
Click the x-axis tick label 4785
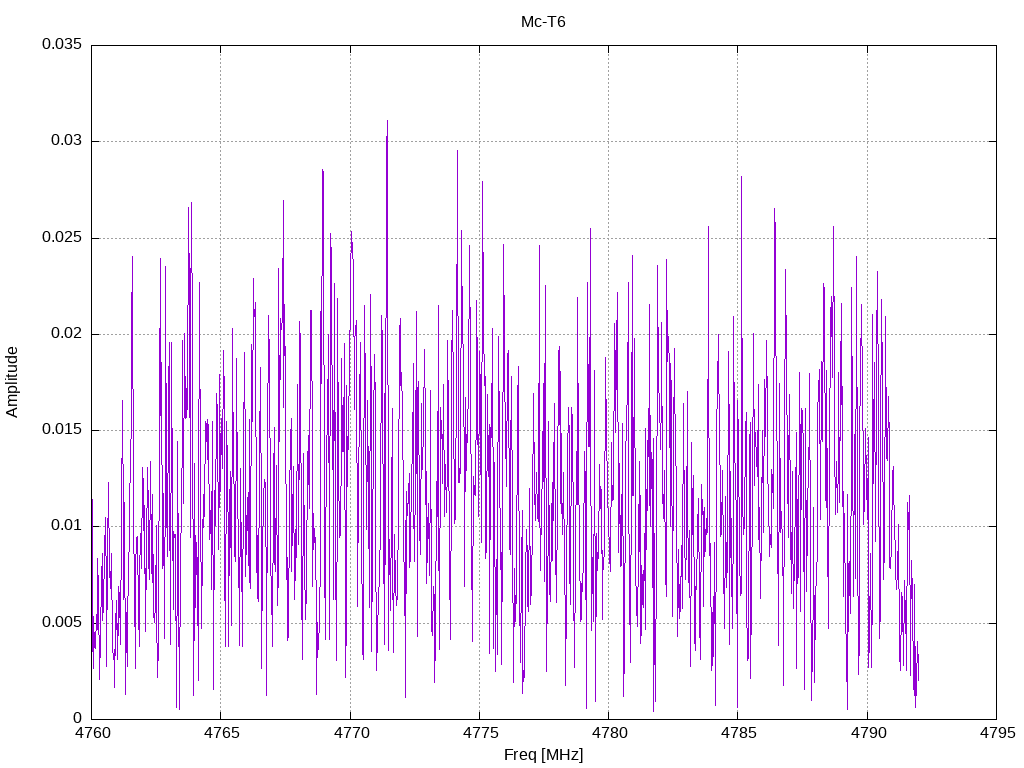739,733
